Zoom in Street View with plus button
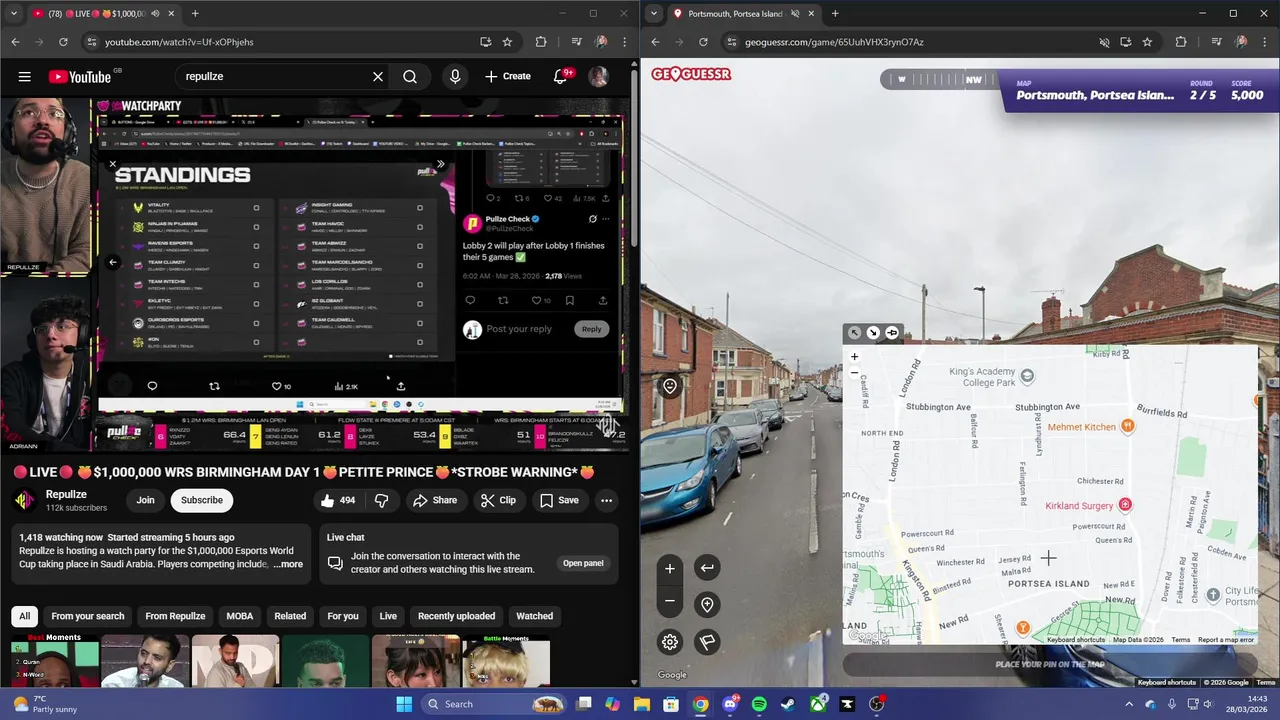Viewport: 1280px width, 720px height. click(x=670, y=568)
